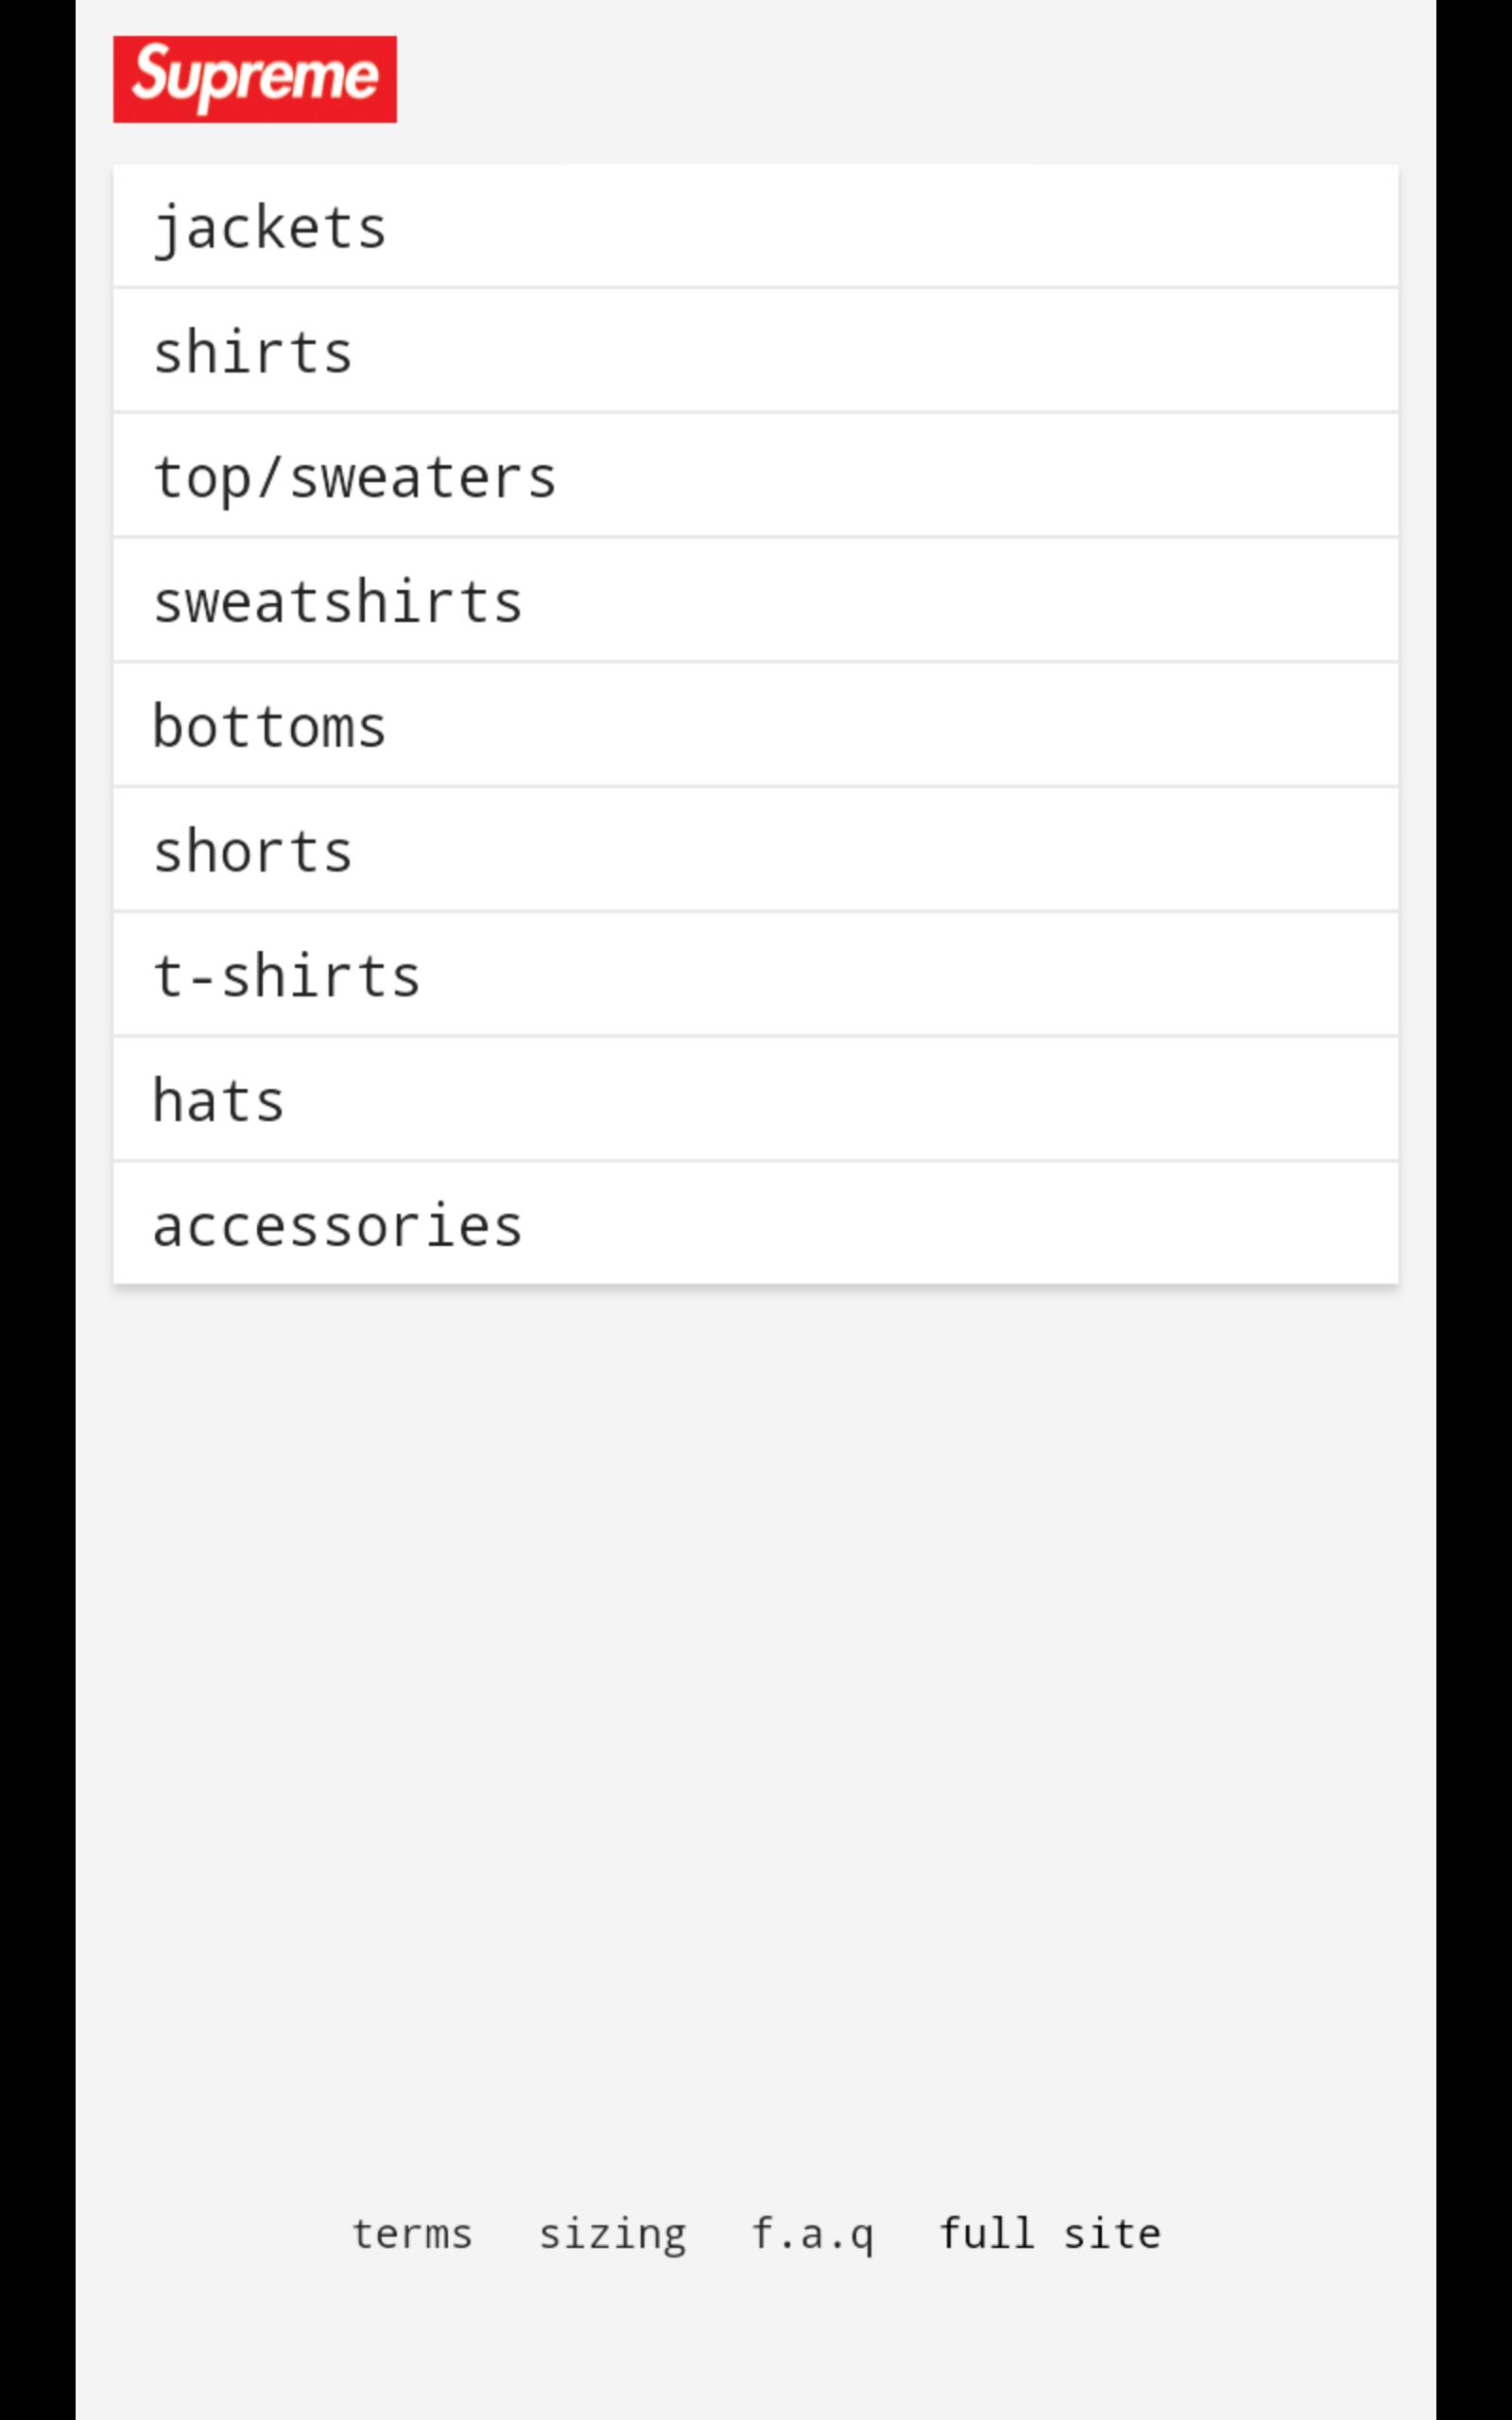Viewport: 1512px width, 2420px height.
Task: Open the sweatshirts category
Action: click(x=755, y=601)
